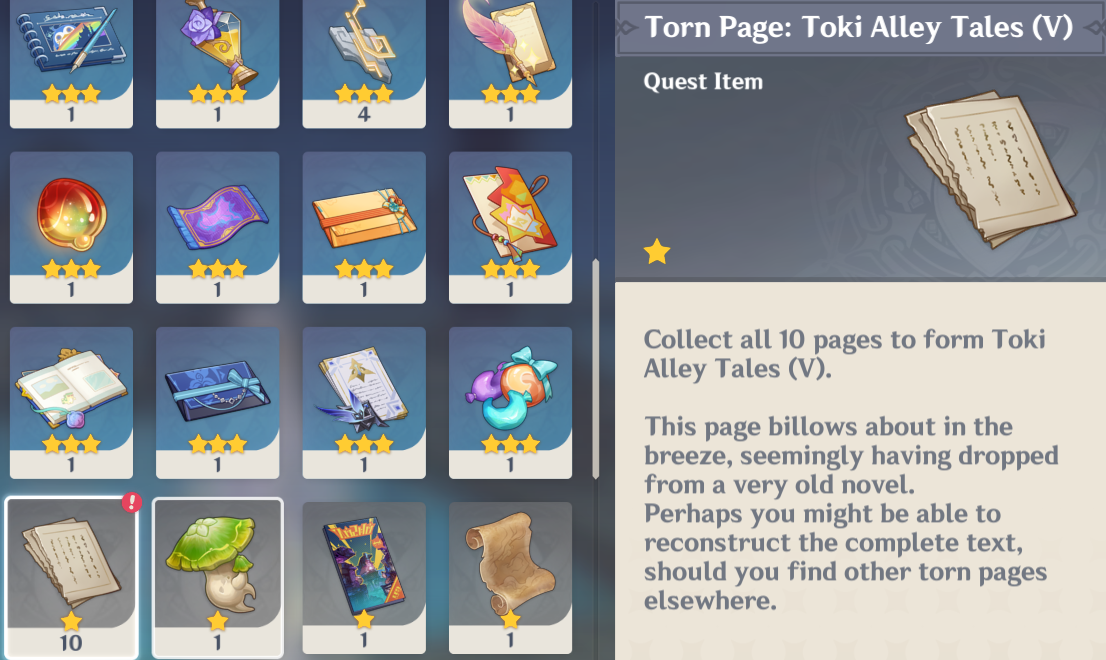Select the rolled parchment scroll item
Image resolution: width=1106 pixels, height=660 pixels.
510,578
